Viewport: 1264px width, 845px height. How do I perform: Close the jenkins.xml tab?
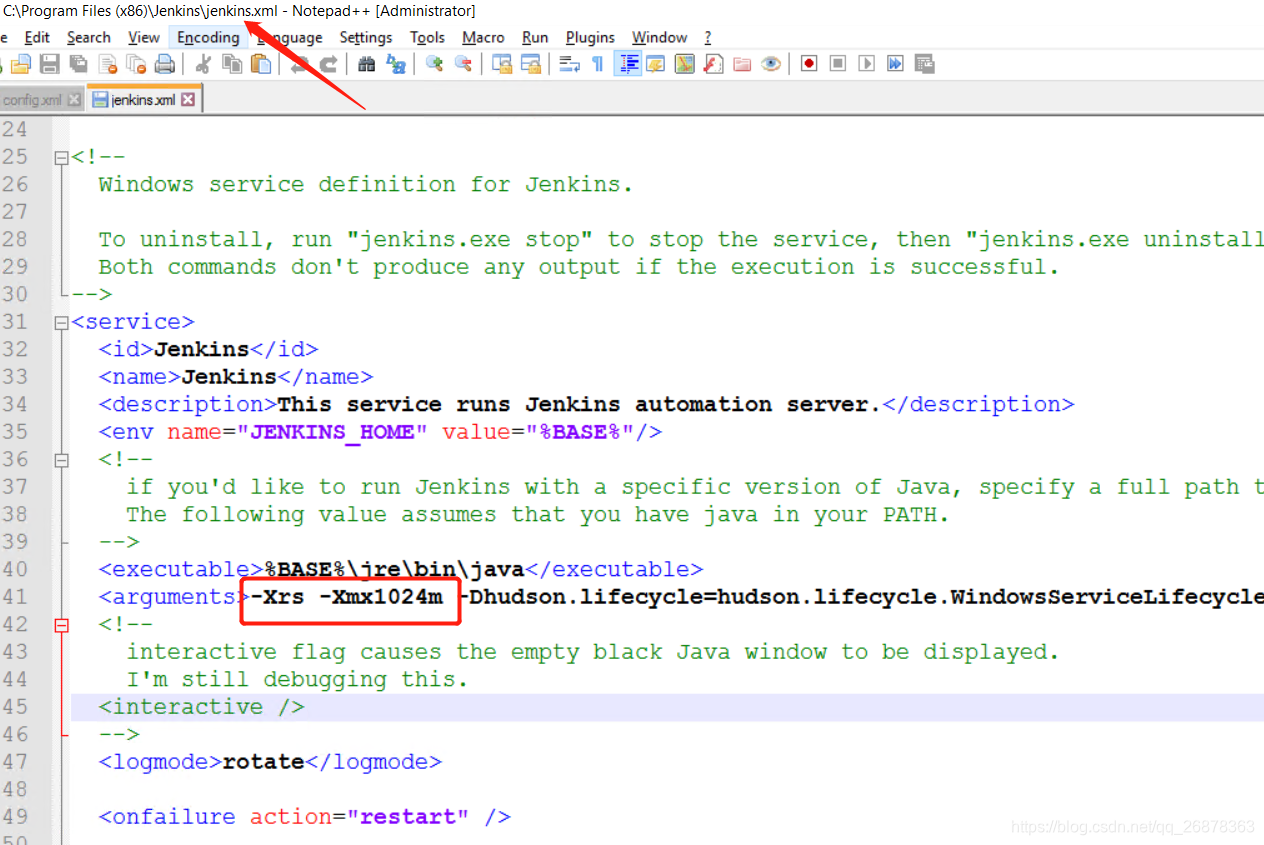coord(188,100)
